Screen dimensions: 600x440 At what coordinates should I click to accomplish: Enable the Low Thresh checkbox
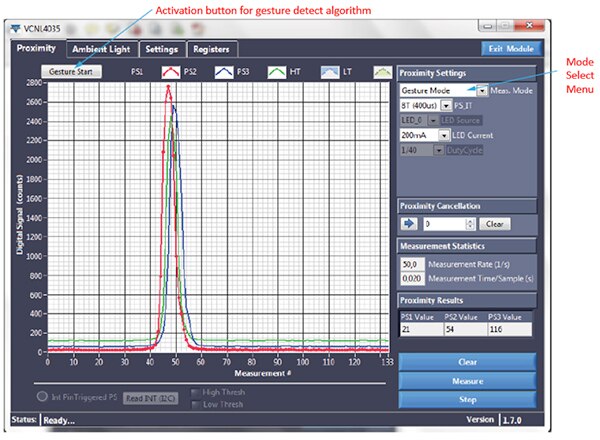point(196,404)
